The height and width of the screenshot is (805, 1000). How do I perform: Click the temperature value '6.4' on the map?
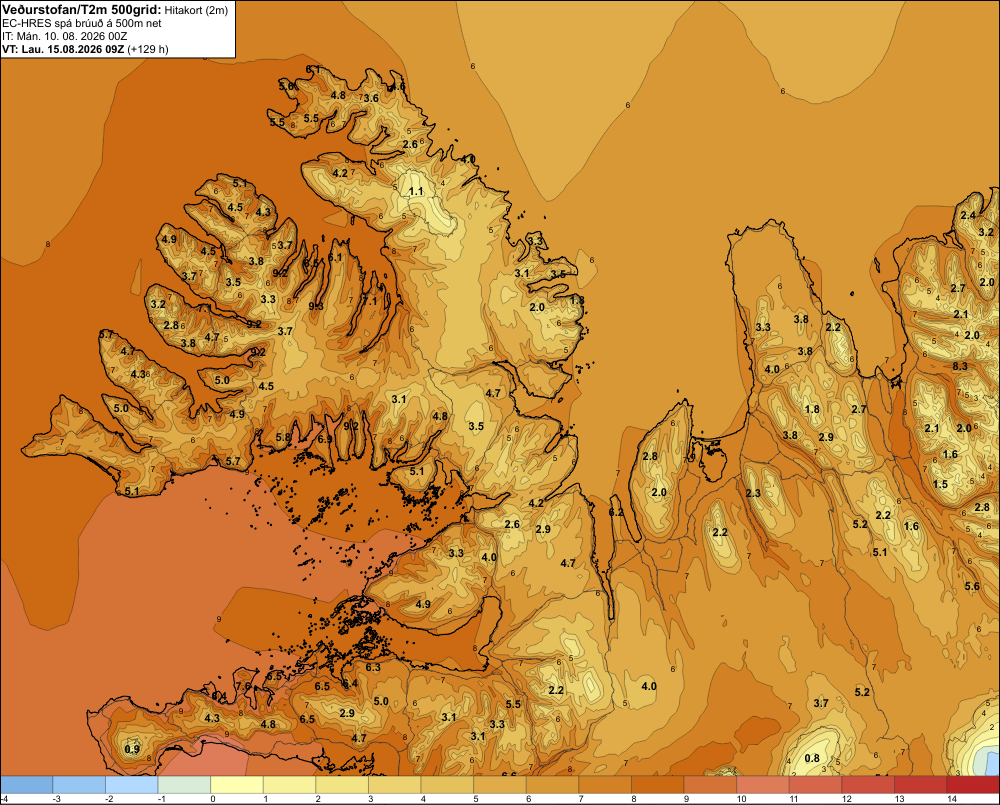[350, 684]
